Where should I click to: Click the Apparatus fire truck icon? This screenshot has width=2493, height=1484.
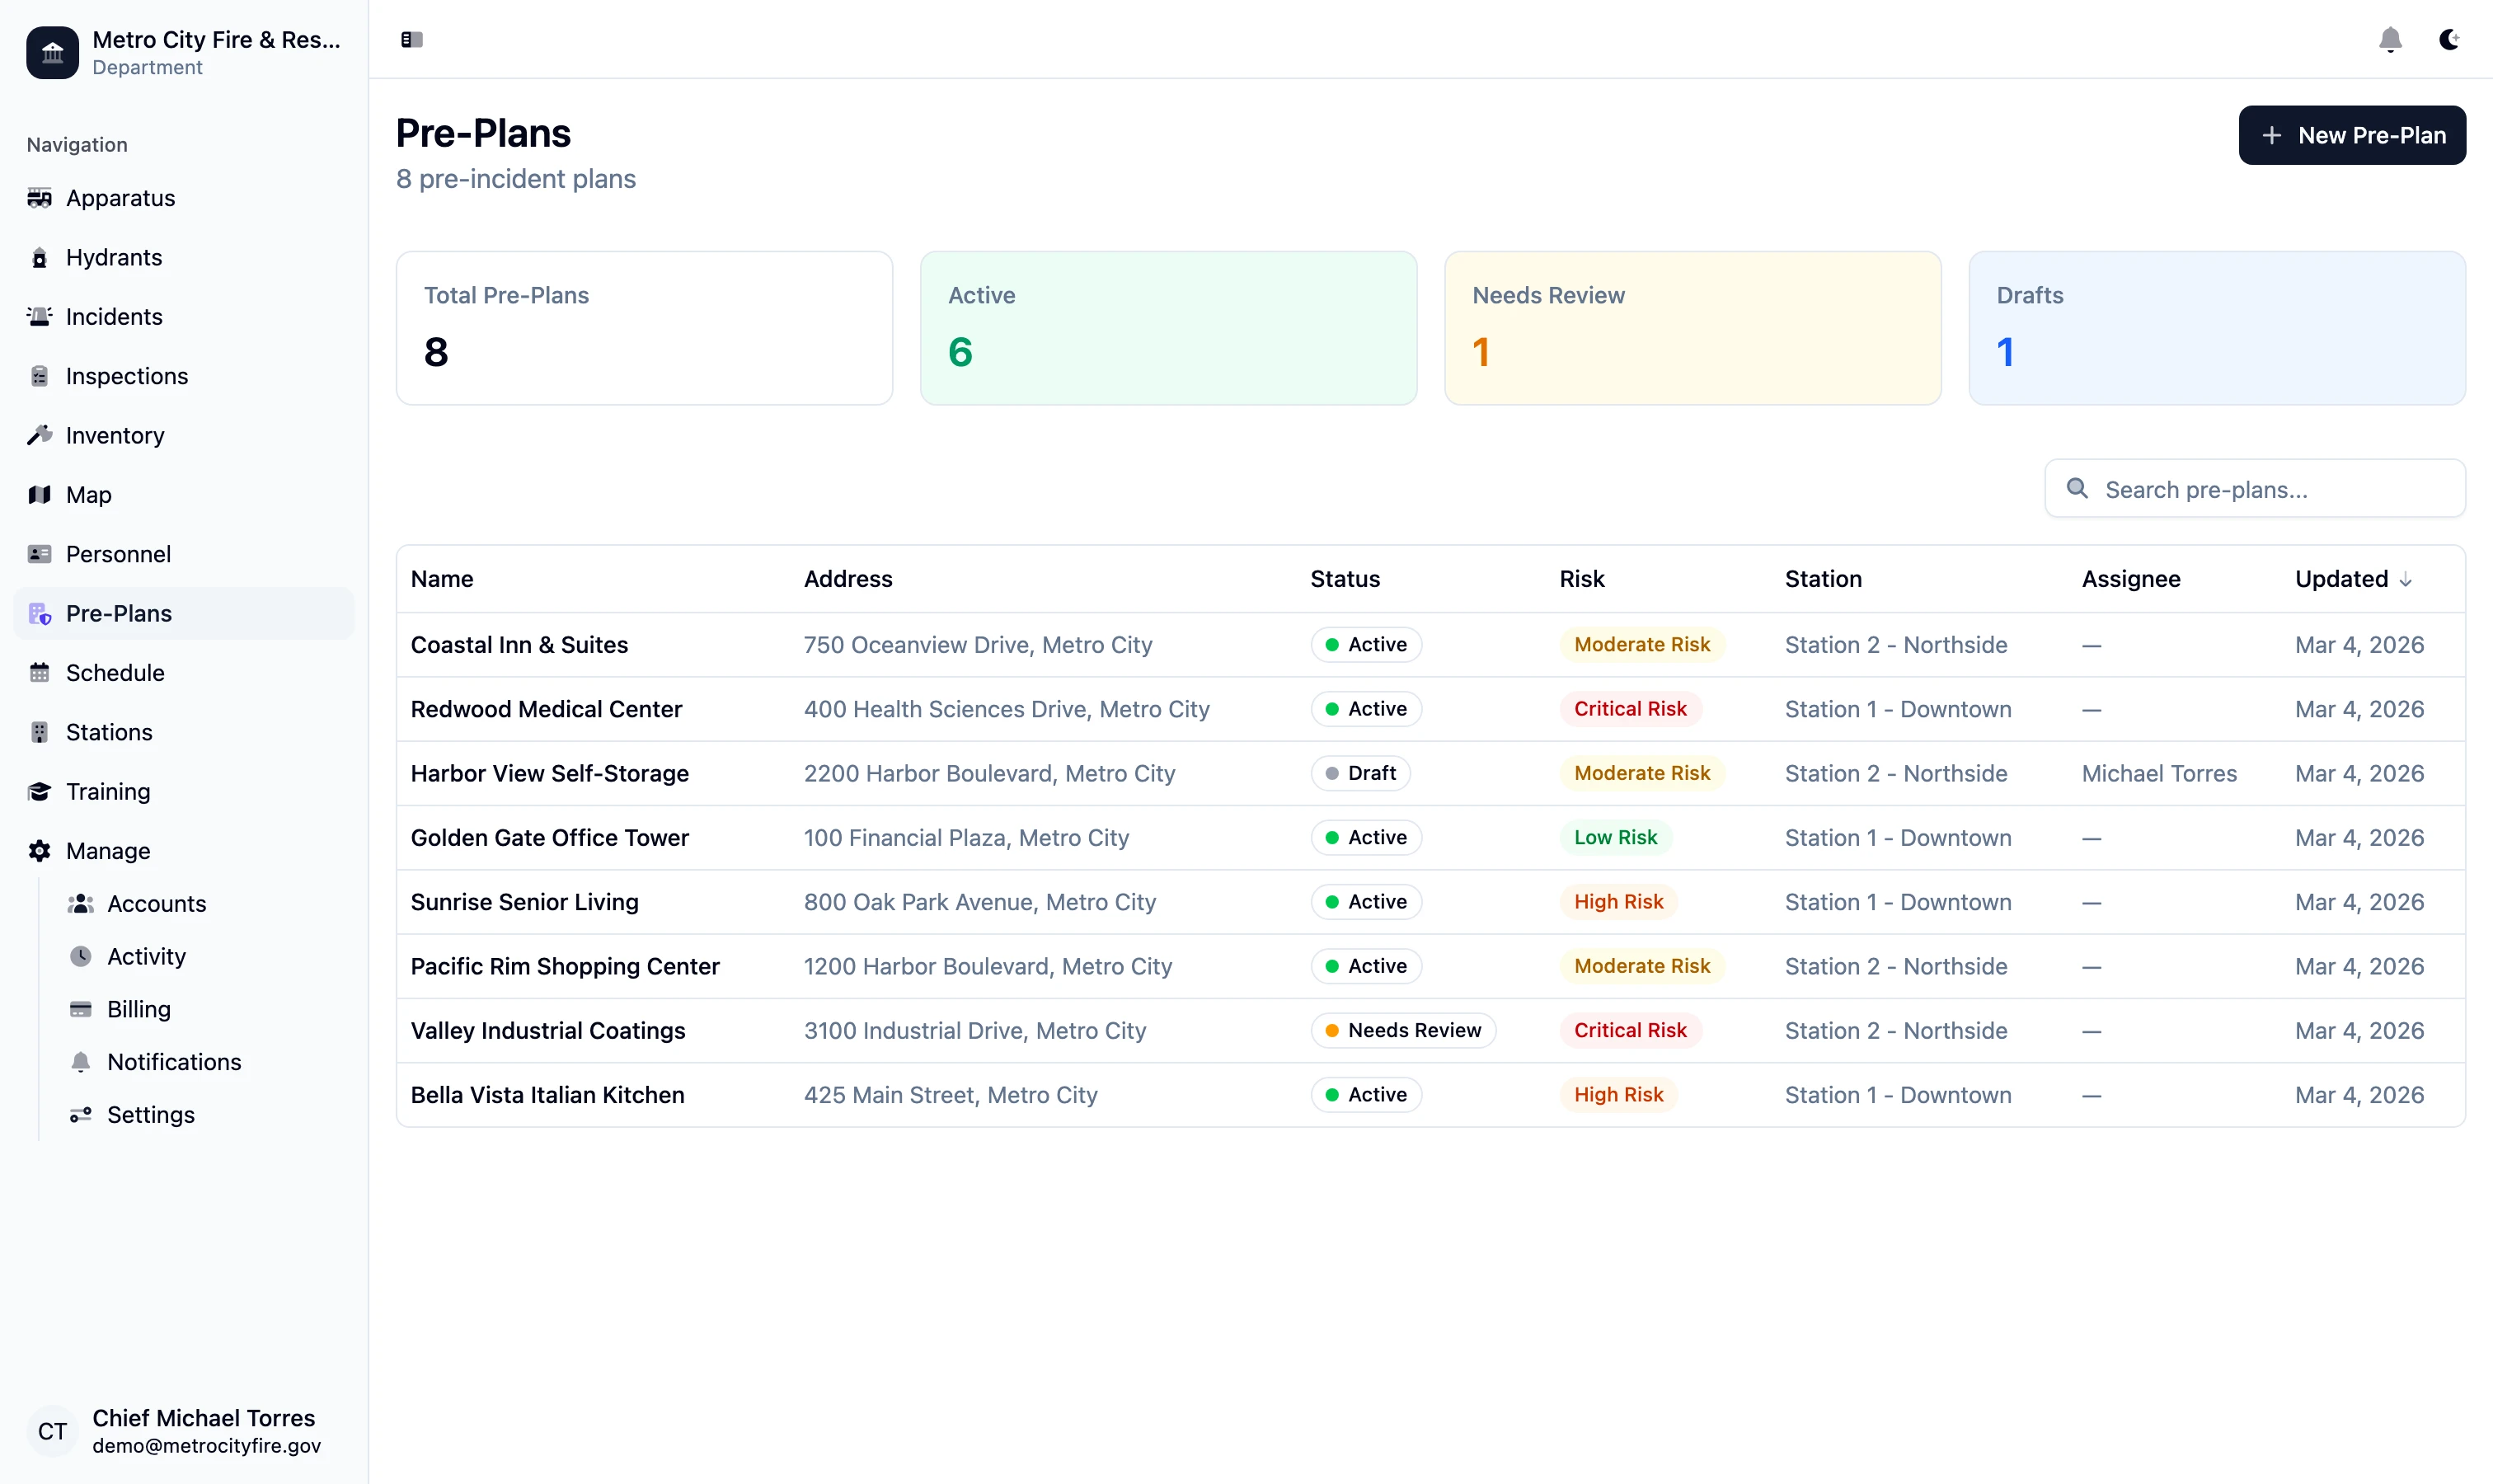click(40, 198)
